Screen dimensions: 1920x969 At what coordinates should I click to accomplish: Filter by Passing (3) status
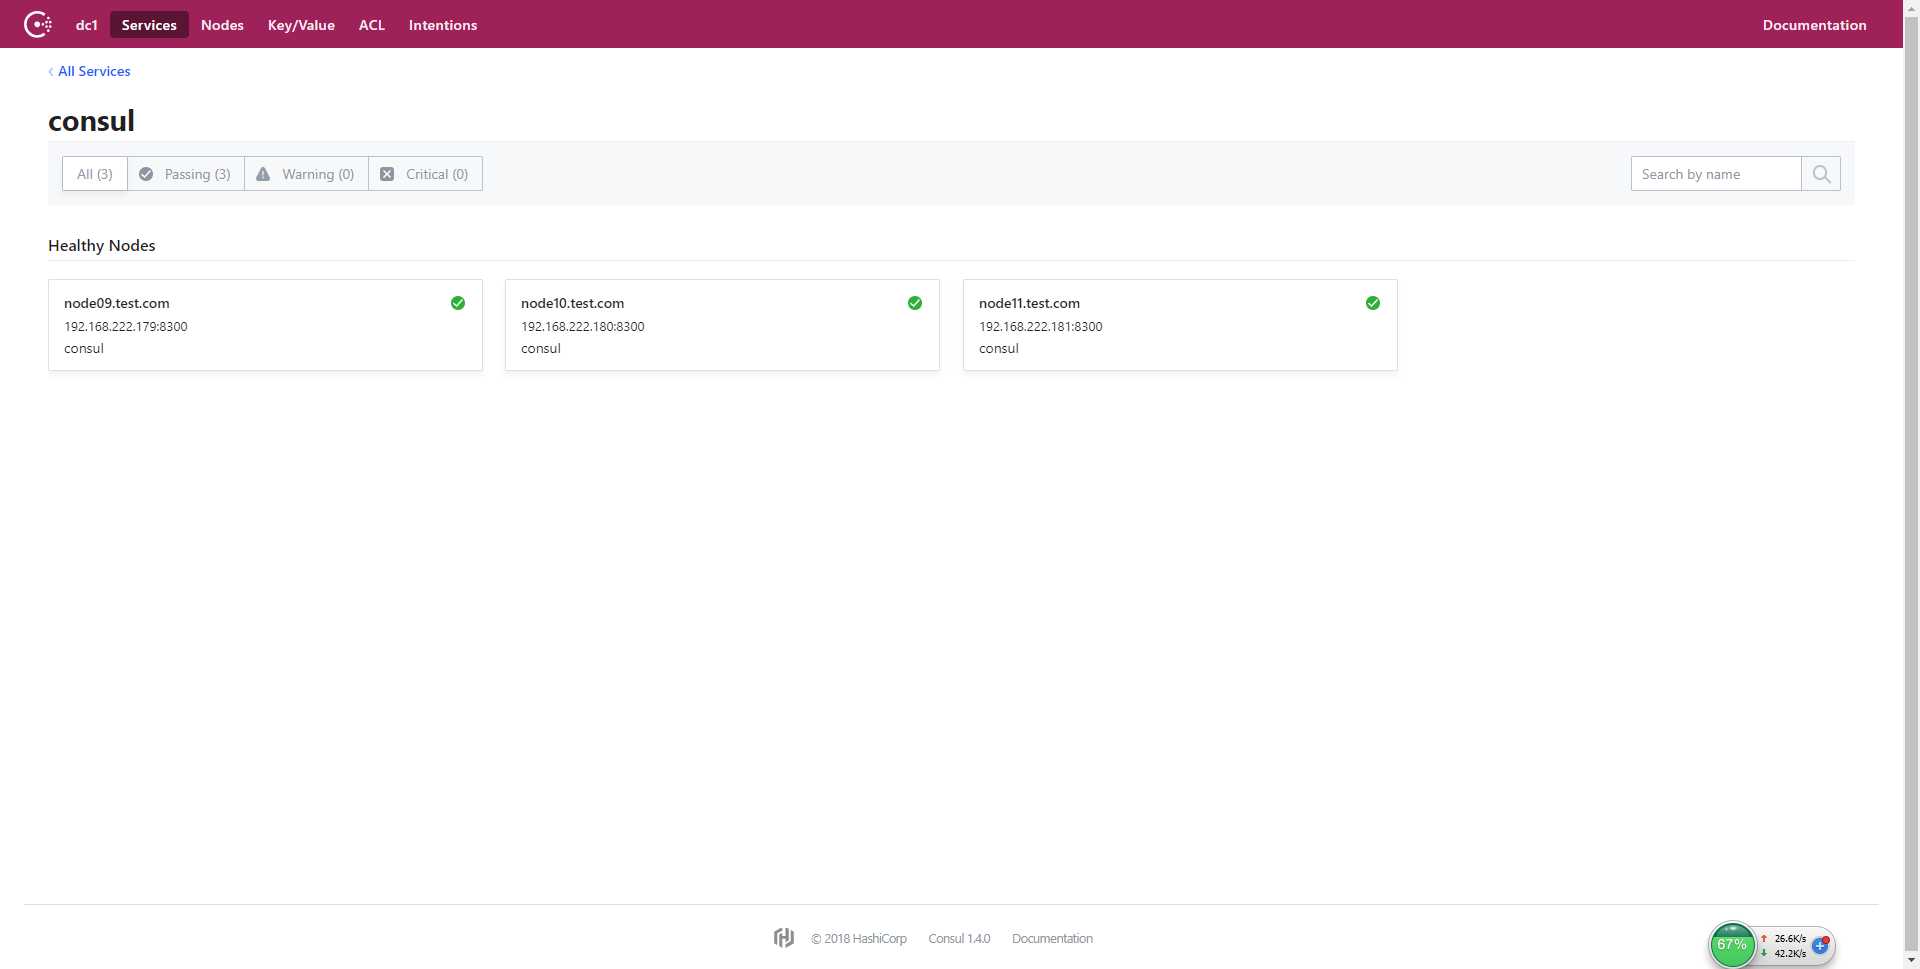[x=186, y=174]
